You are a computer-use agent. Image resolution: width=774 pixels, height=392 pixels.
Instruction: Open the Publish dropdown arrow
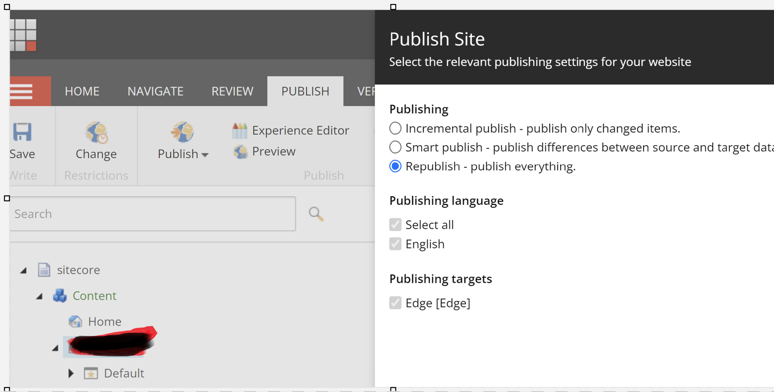click(x=205, y=155)
